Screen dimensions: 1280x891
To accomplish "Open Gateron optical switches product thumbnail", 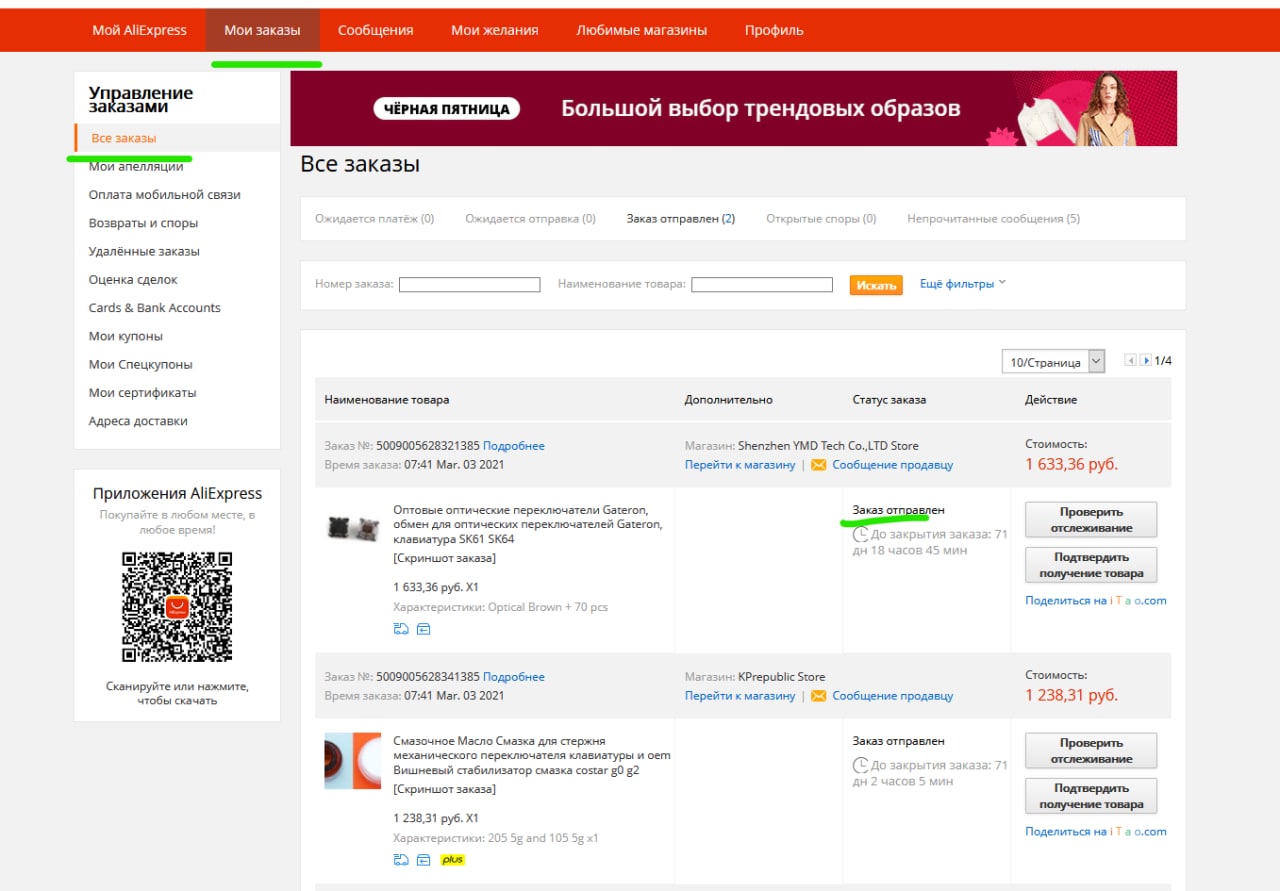I will click(x=353, y=527).
